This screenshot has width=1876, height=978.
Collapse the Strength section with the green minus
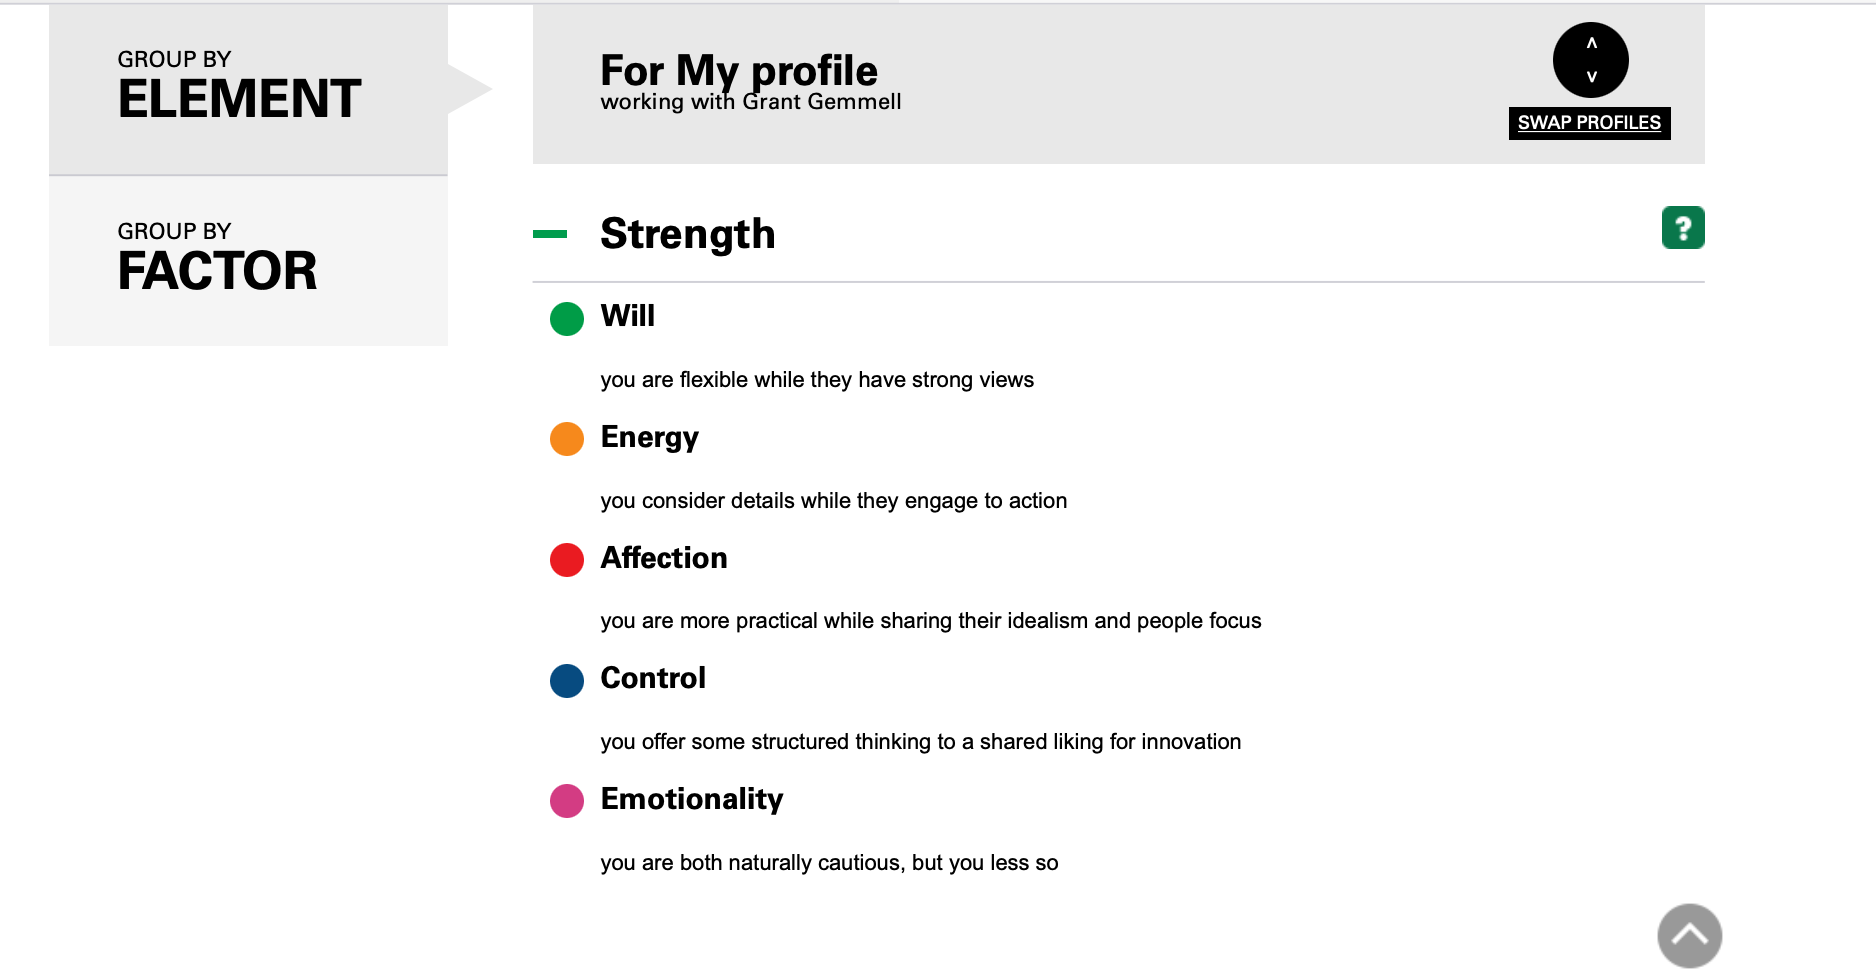[x=550, y=234]
